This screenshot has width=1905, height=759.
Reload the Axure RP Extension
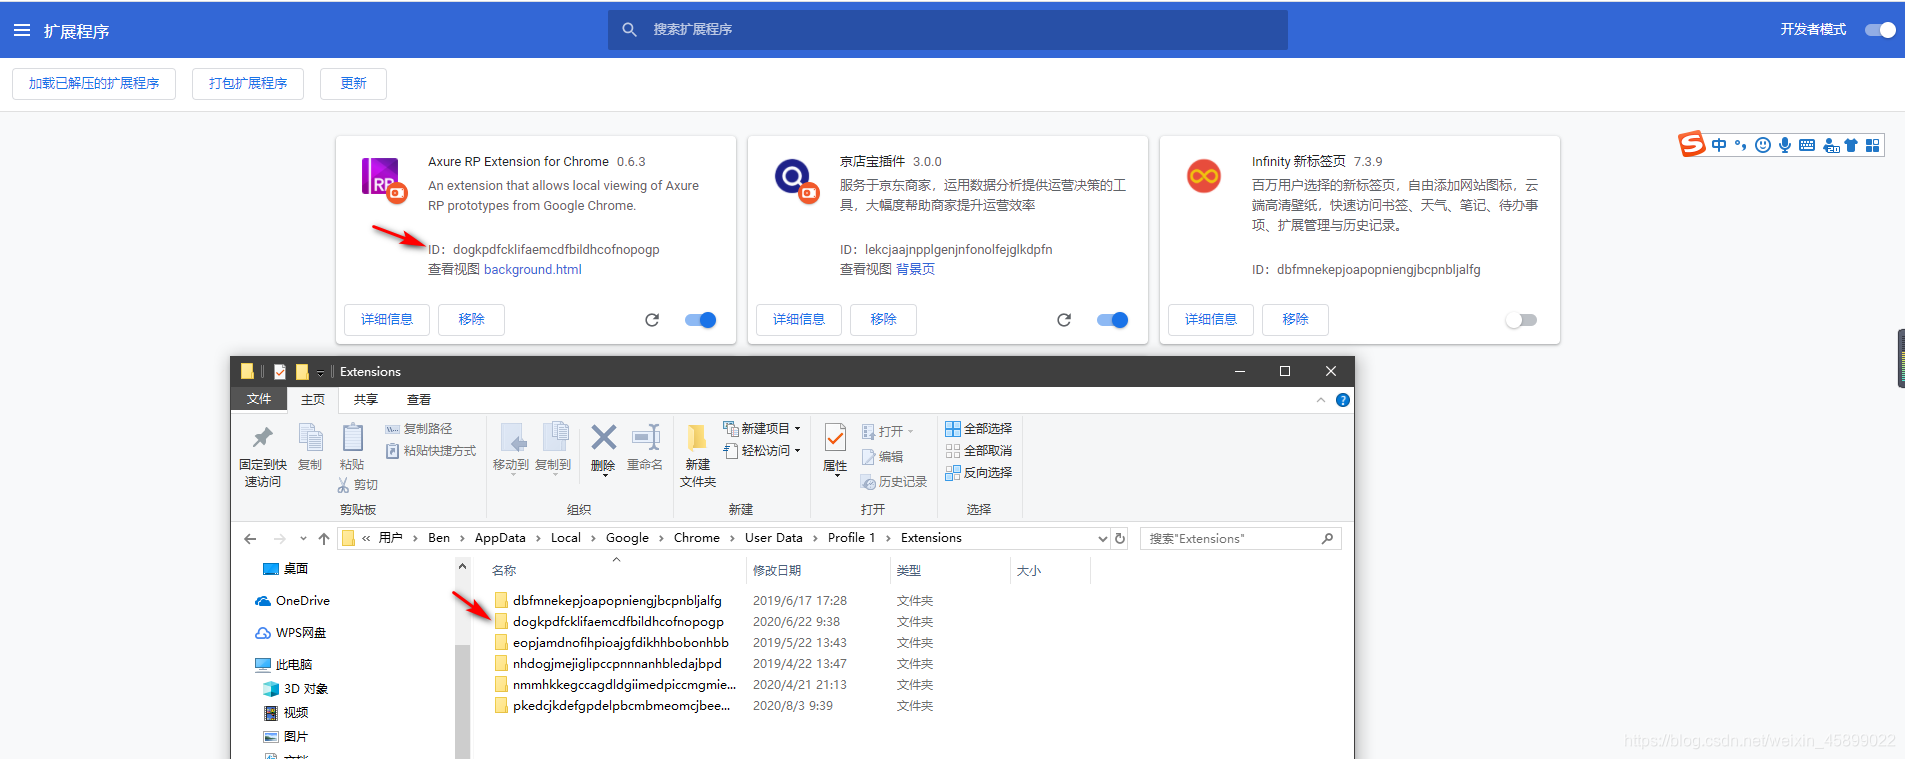coord(652,320)
